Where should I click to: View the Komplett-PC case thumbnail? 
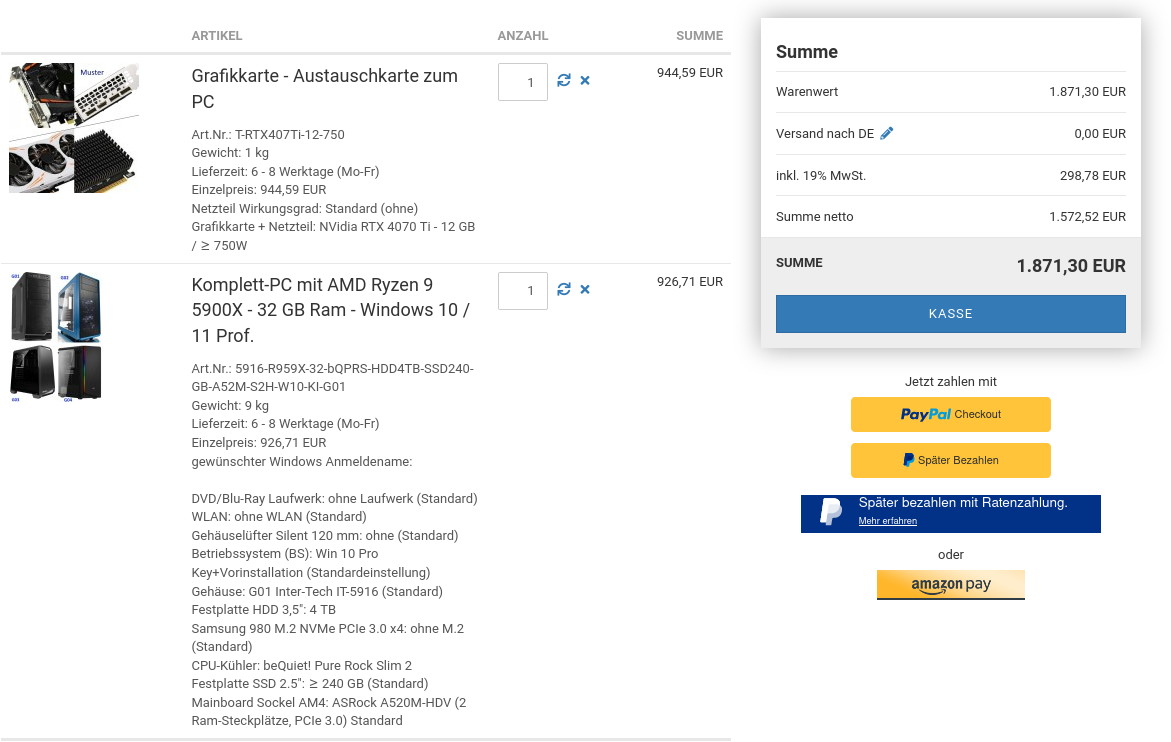click(x=55, y=337)
